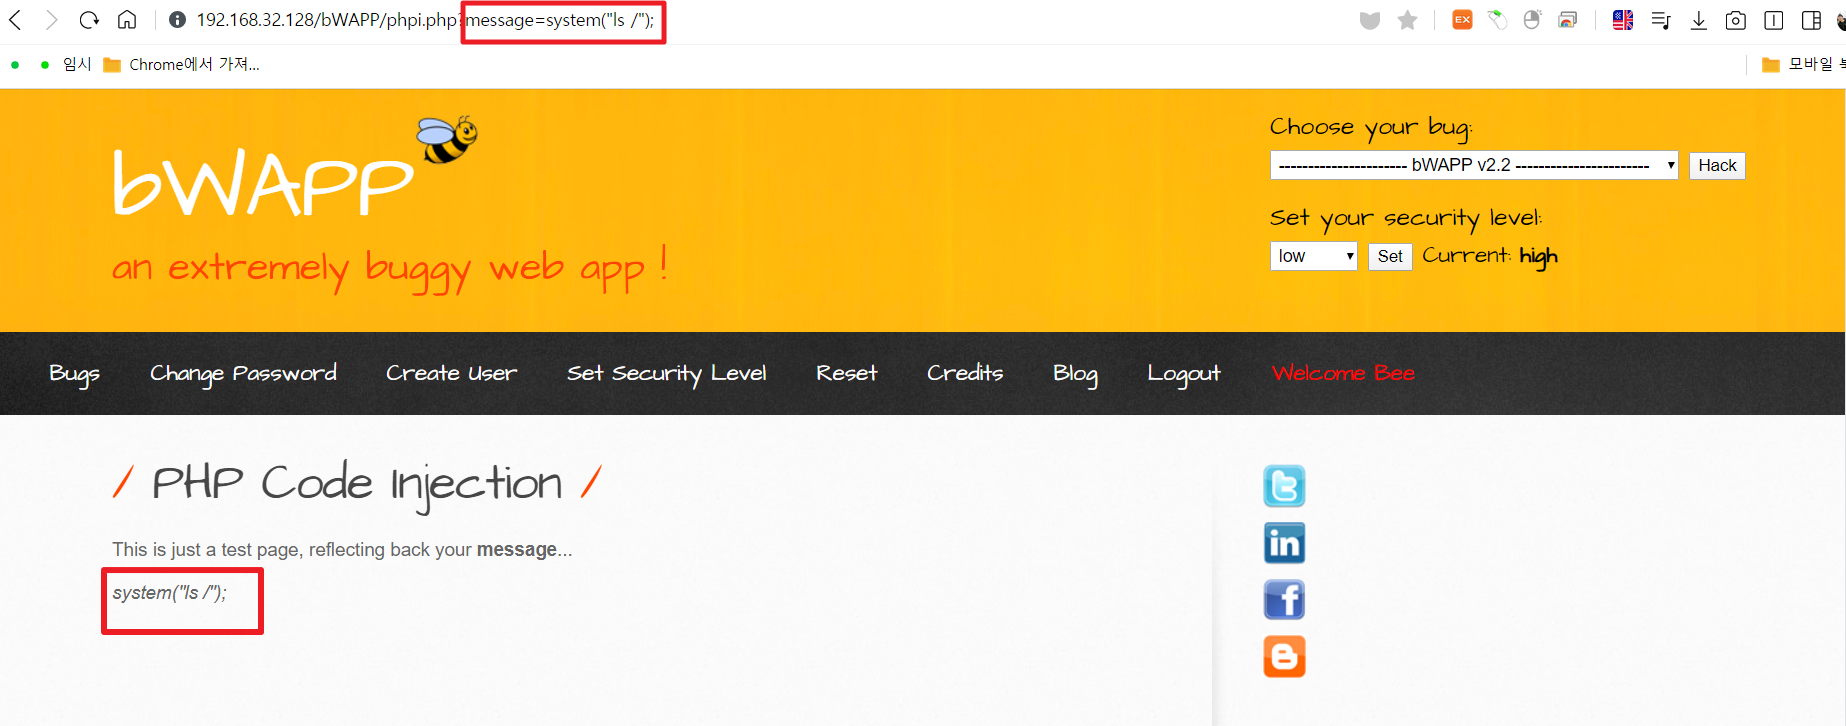Click the forward navigation arrow
Screen dimensions: 1846x726
click(x=52, y=20)
